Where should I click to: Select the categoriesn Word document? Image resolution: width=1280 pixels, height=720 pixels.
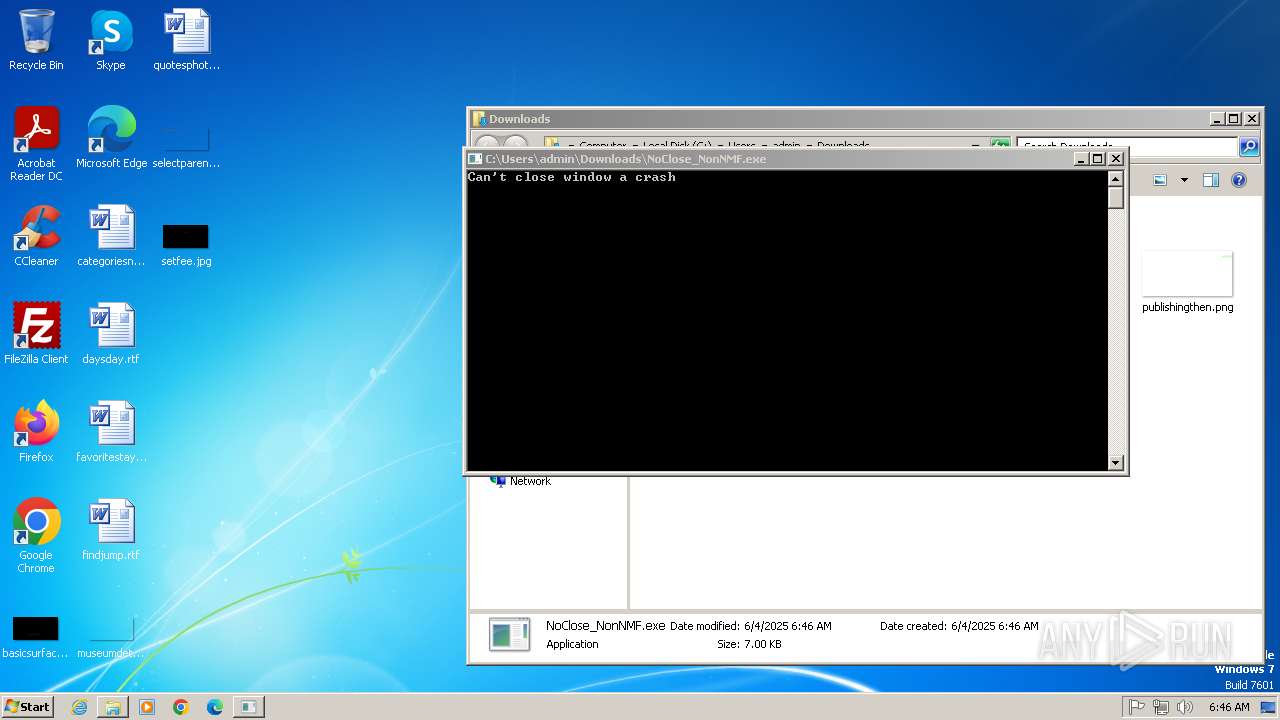tap(111, 236)
